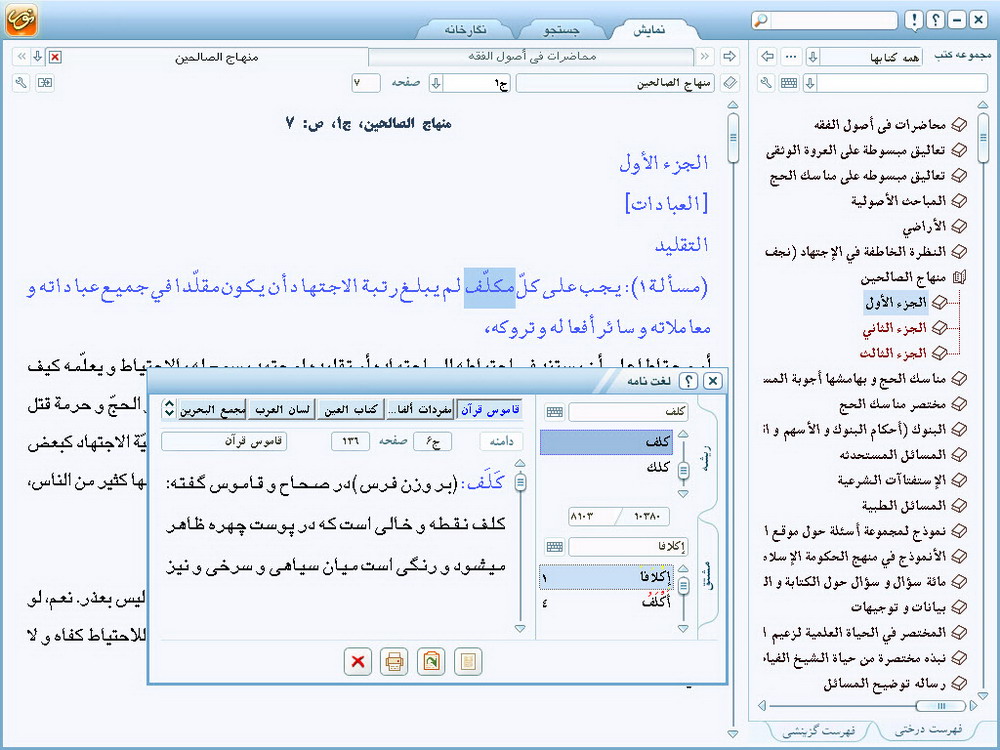Select the مفردات ألفا dictionary tab

pyautogui.click(x=420, y=409)
